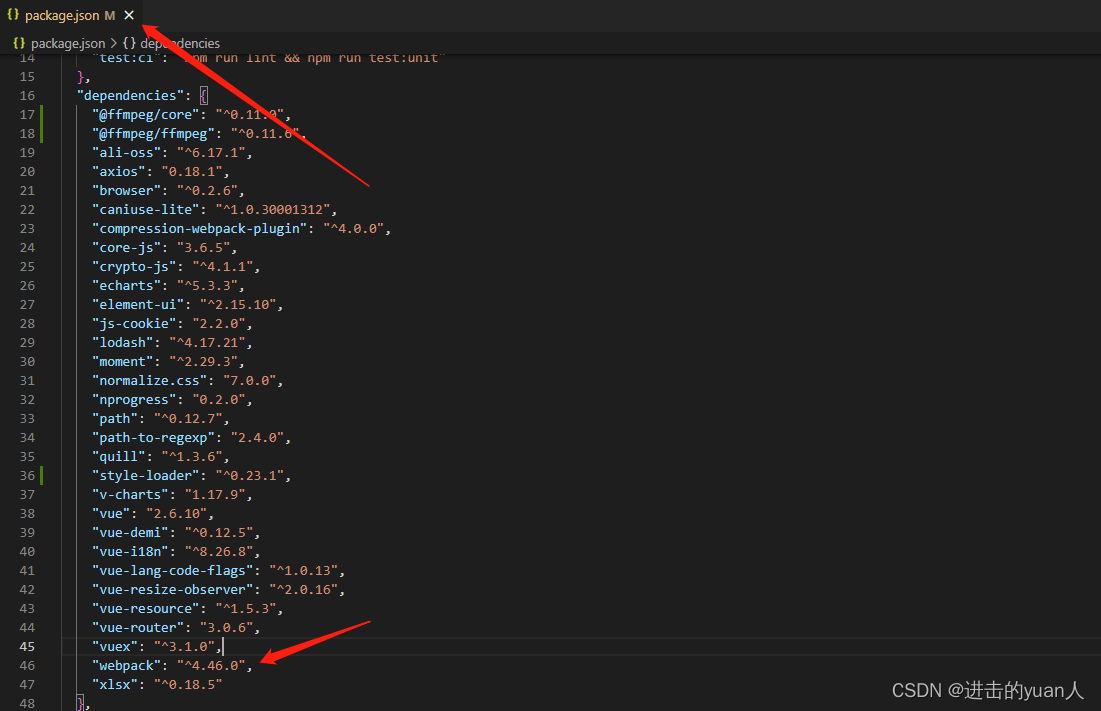This screenshot has width=1101, height=711.
Task: Click the "axios" entry on line 20
Action: (x=160, y=171)
